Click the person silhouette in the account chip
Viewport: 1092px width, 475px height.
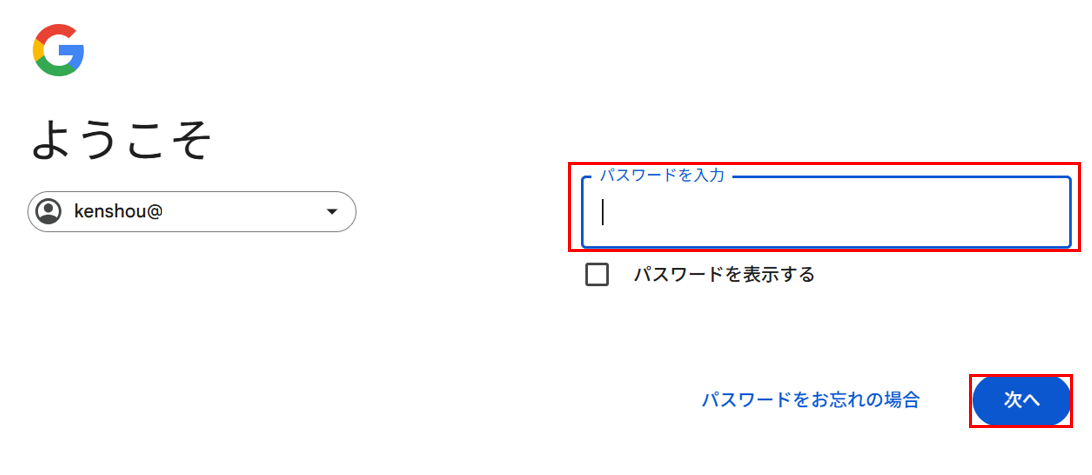tap(49, 212)
